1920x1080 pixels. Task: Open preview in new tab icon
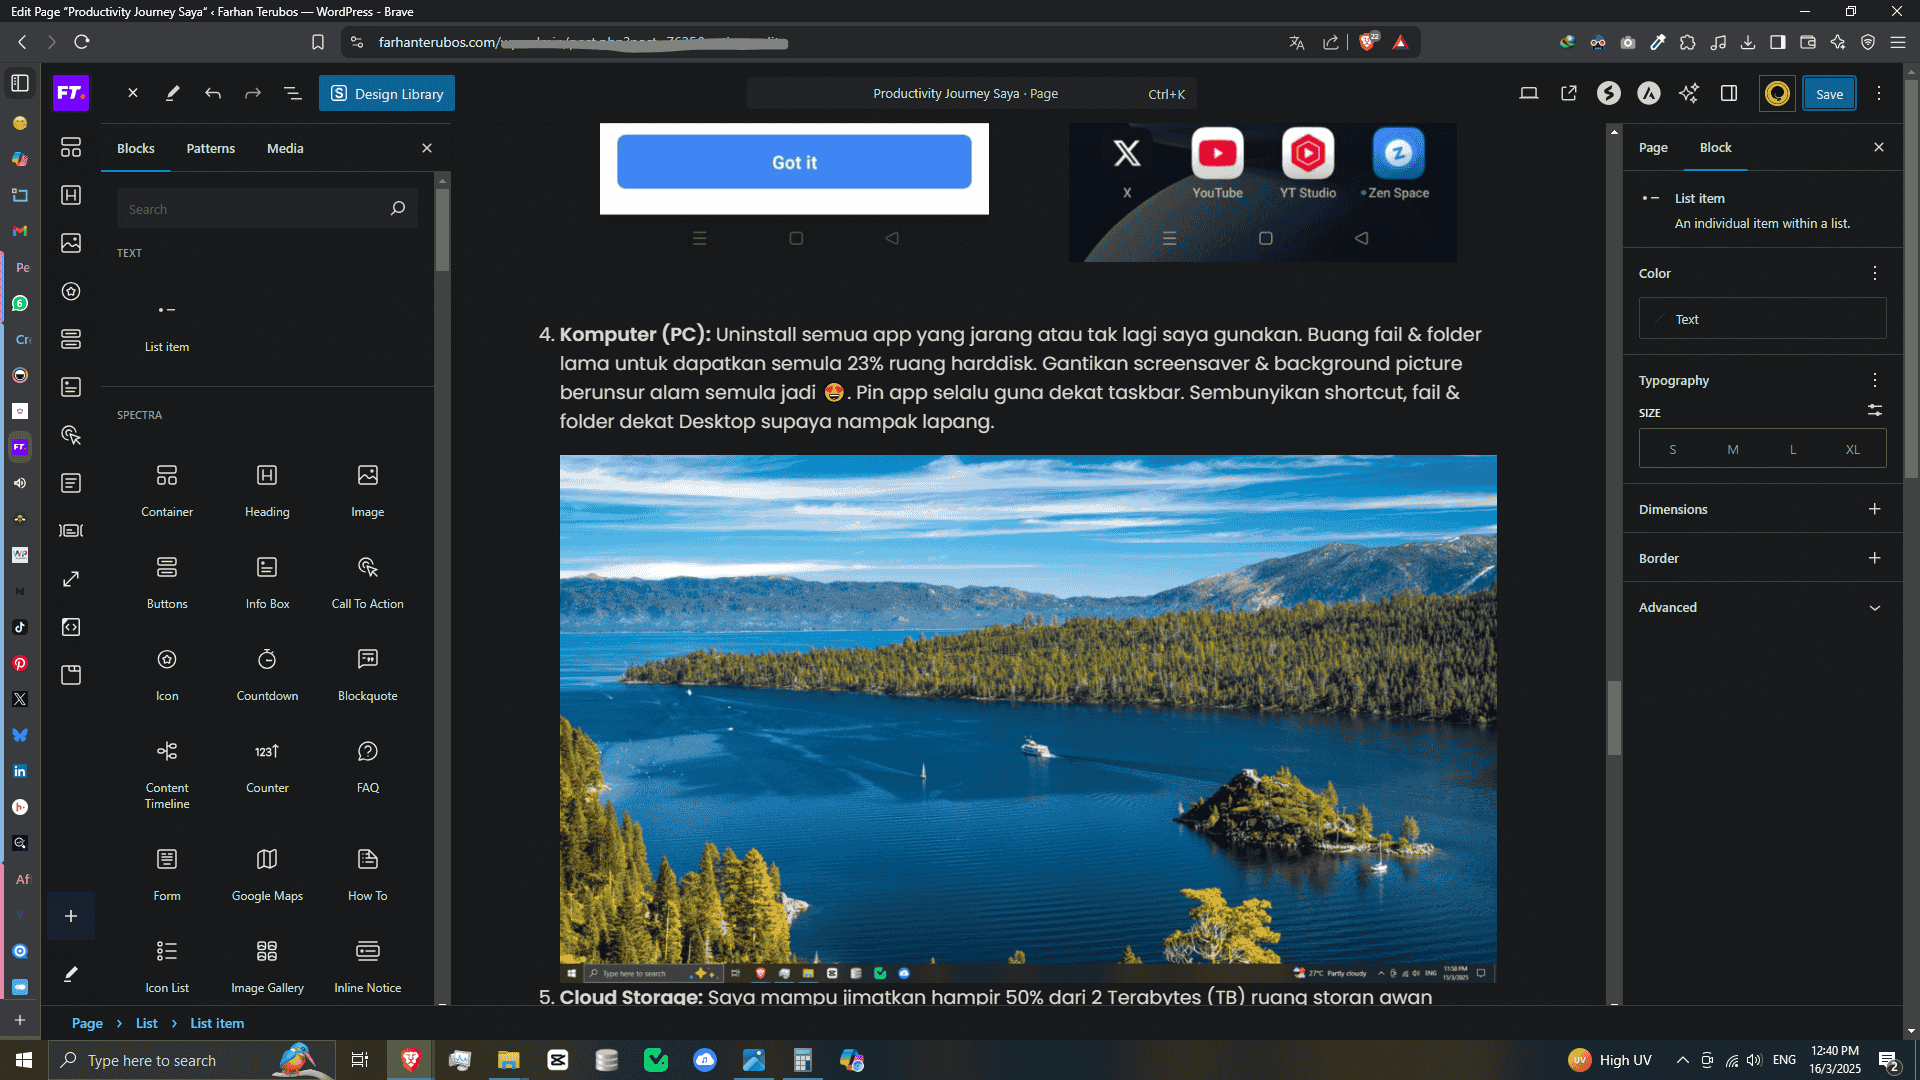[1568, 93]
